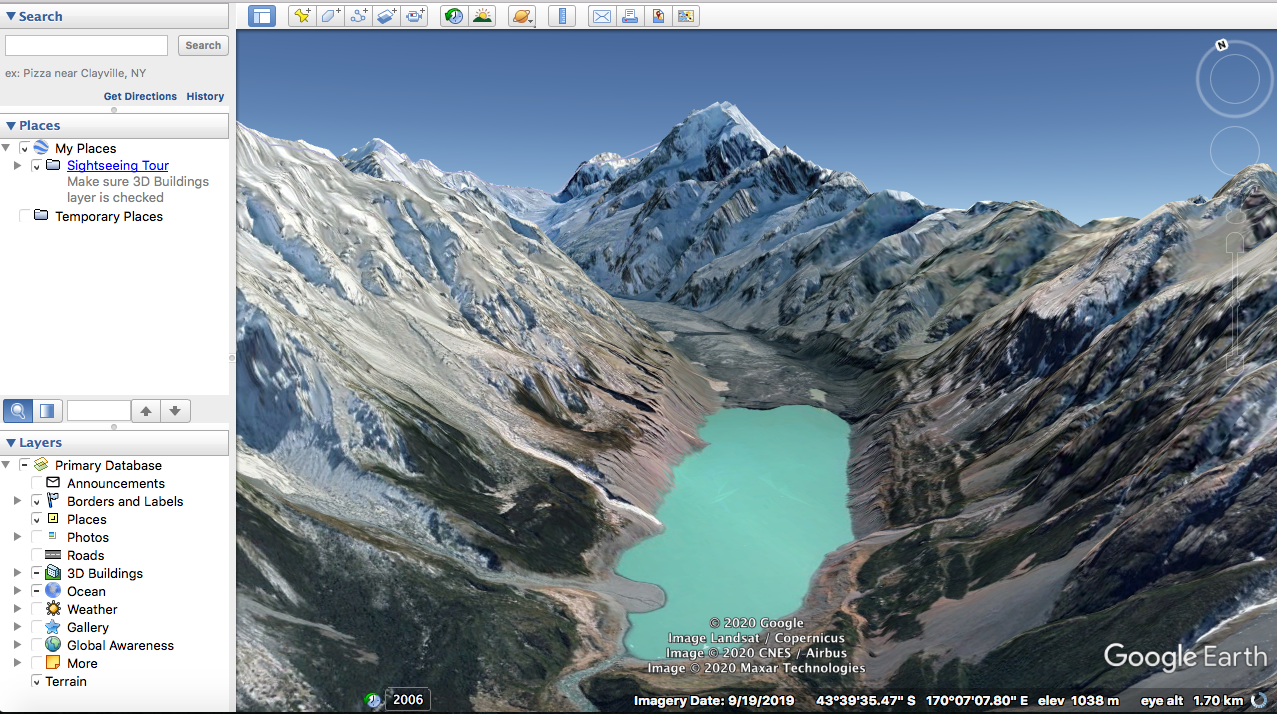
Task: Uncheck the Terrain layer
Action: tap(38, 681)
